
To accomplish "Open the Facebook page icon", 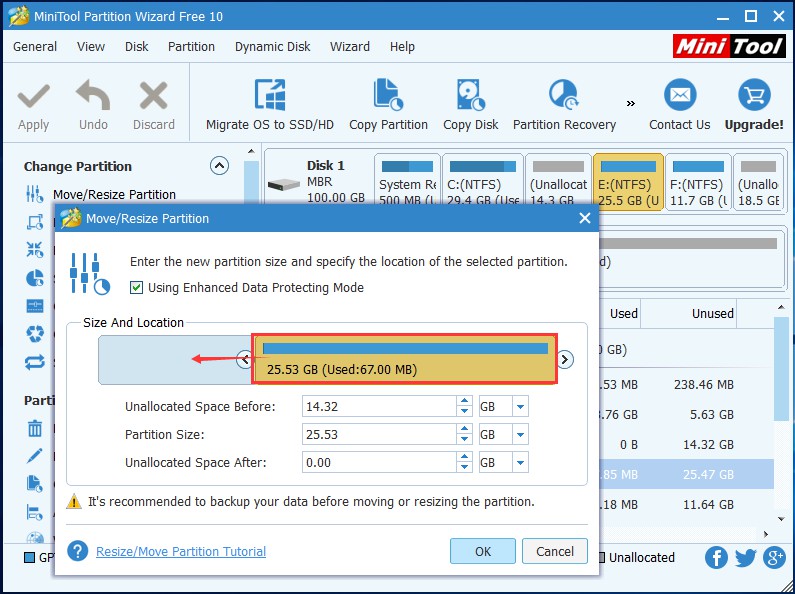I will point(716,558).
